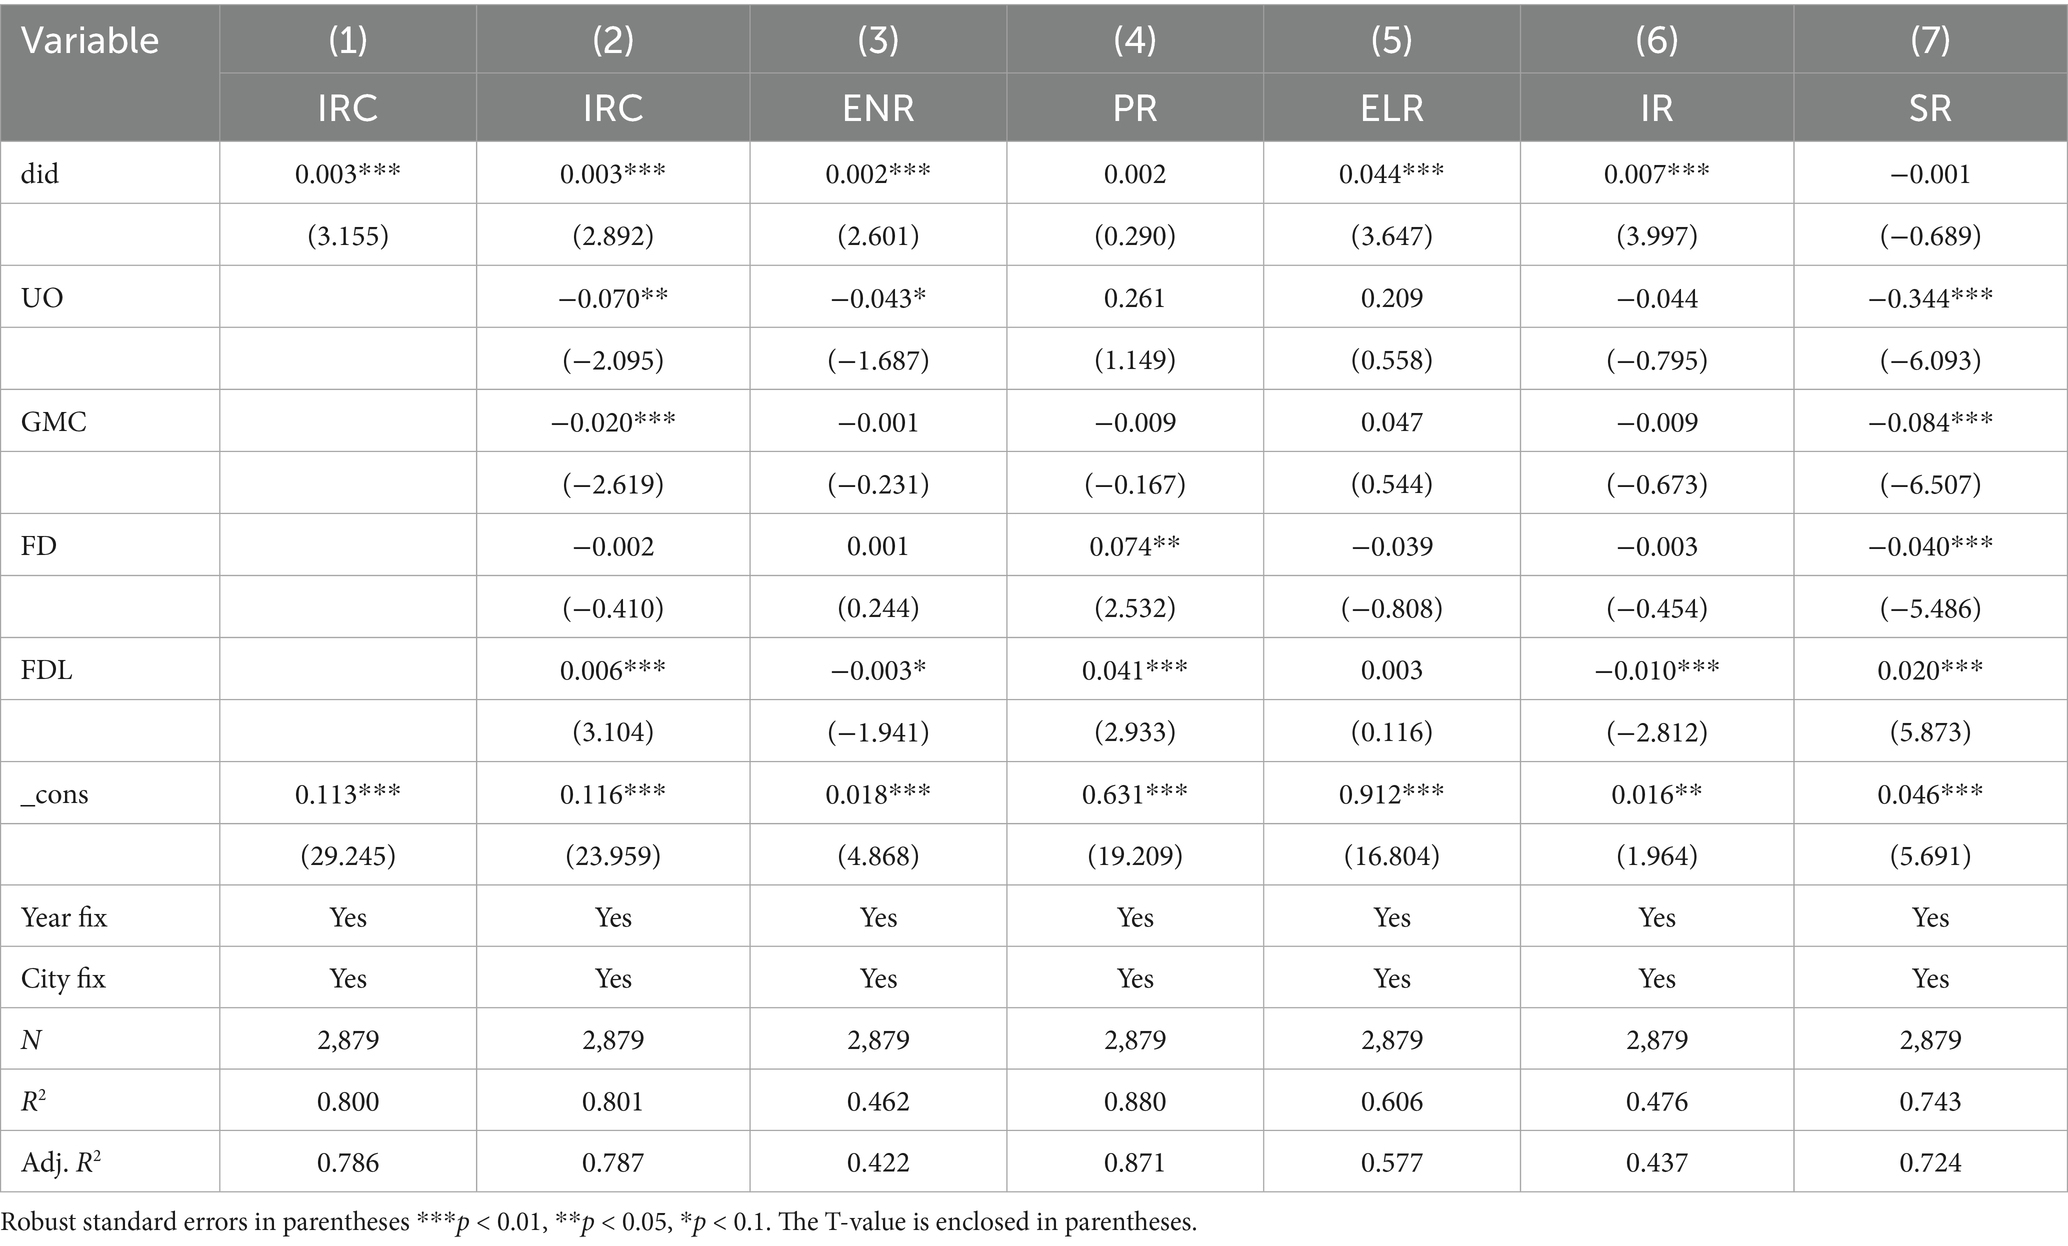Click the 0.044*** coefficient cell

click(x=1391, y=174)
